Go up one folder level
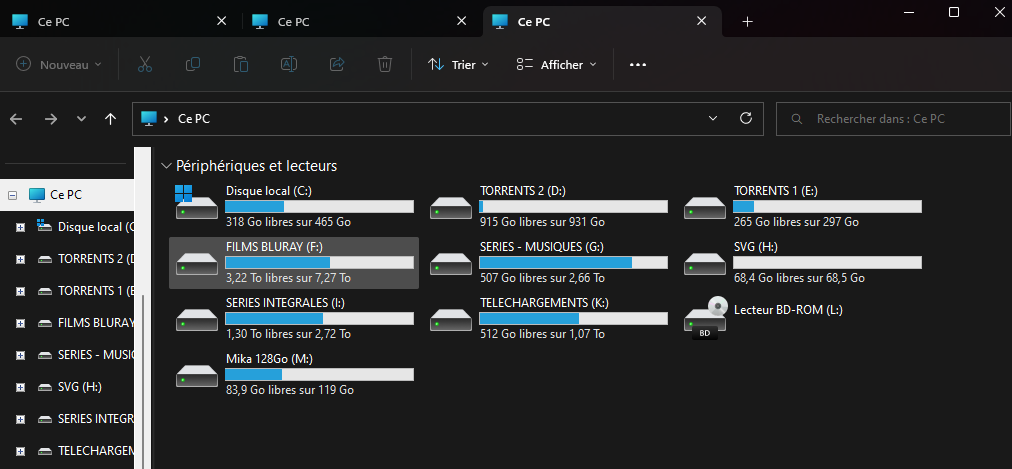 point(110,119)
